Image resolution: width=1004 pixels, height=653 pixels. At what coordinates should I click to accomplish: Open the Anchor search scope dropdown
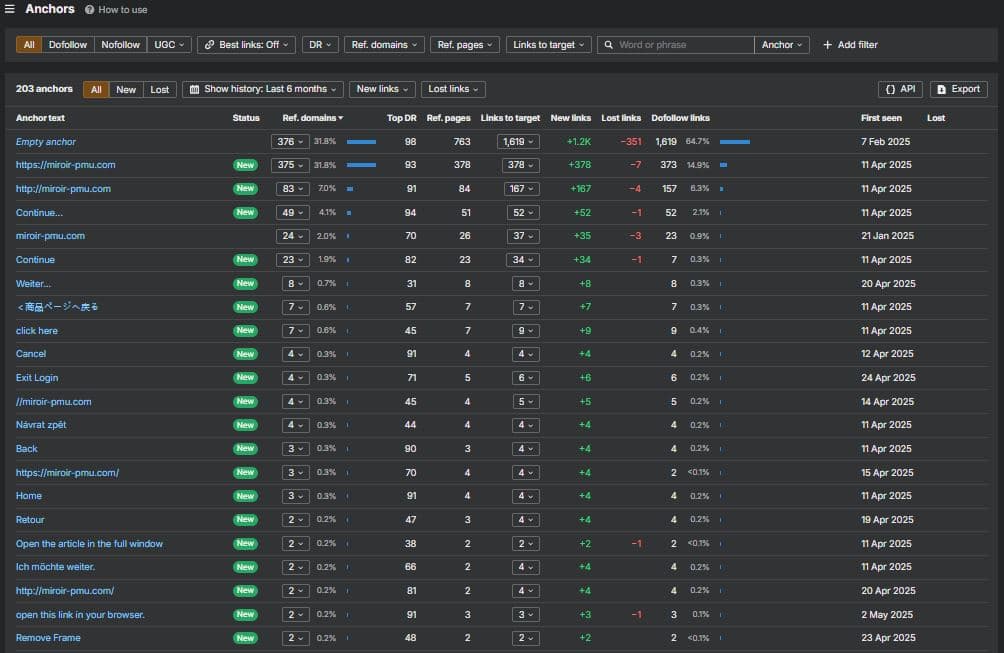782,45
